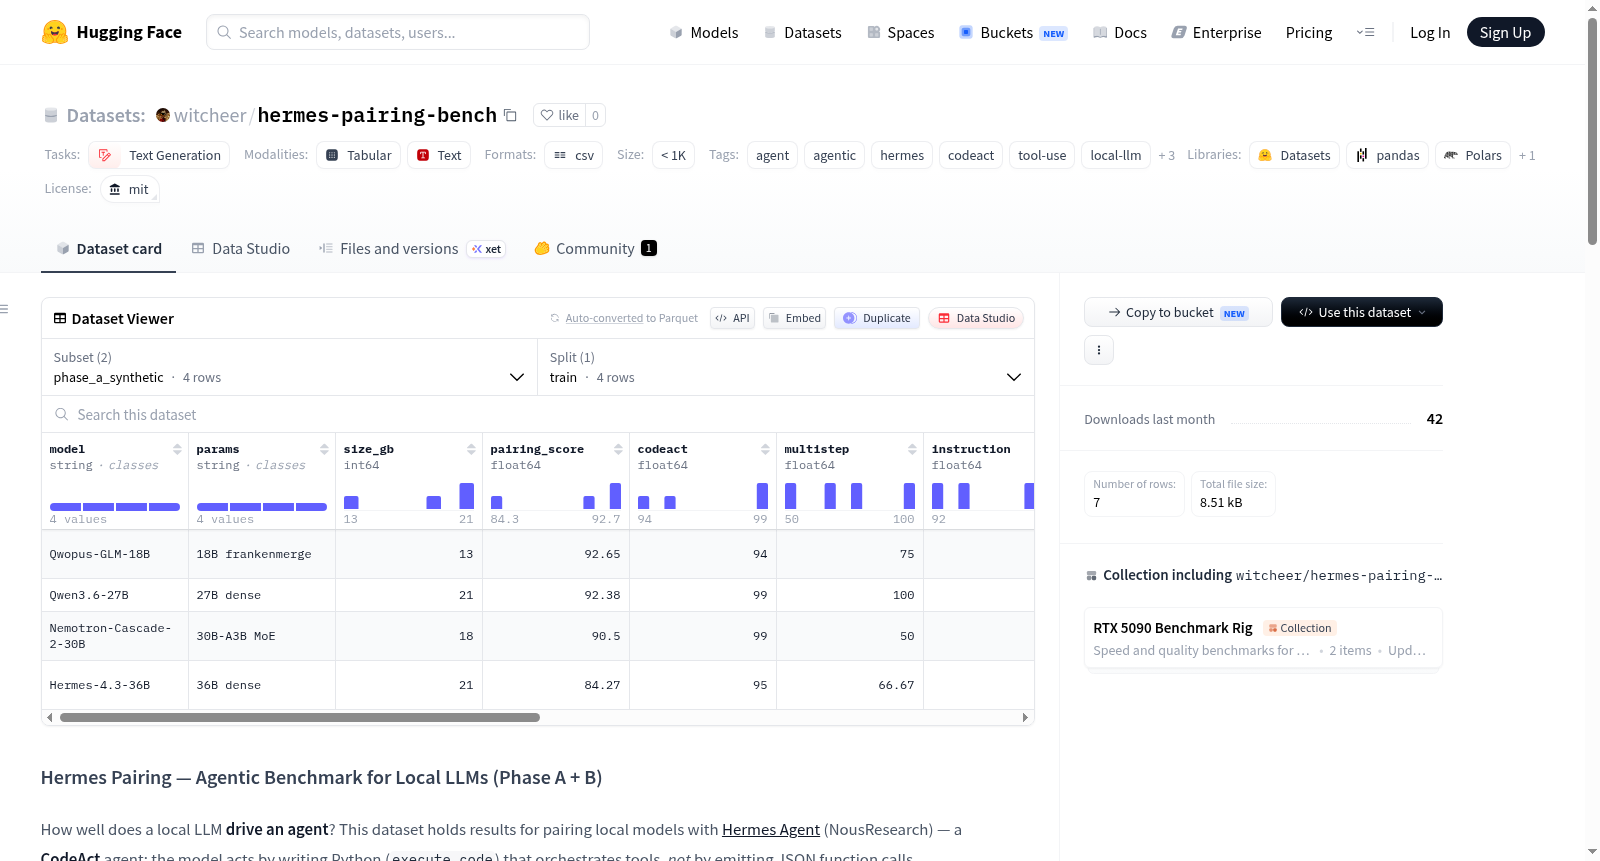
Task: Expand the Subset dropdown
Action: coord(289,367)
